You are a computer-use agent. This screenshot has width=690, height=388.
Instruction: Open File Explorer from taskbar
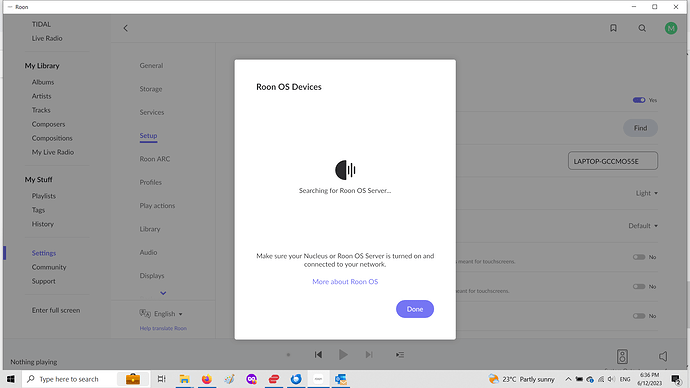pyautogui.click(x=184, y=379)
